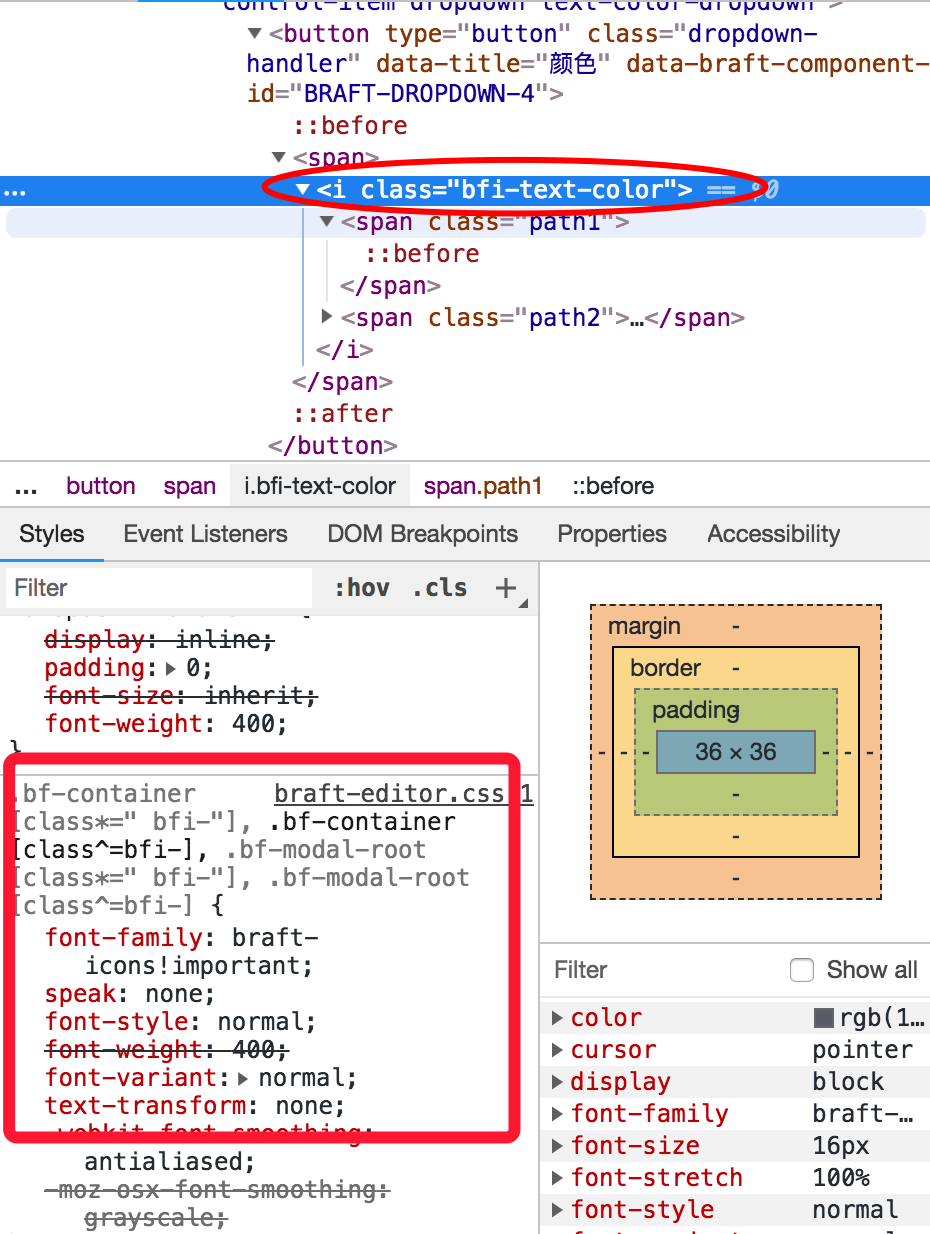Click the plus icon to add new style rule

click(x=505, y=587)
